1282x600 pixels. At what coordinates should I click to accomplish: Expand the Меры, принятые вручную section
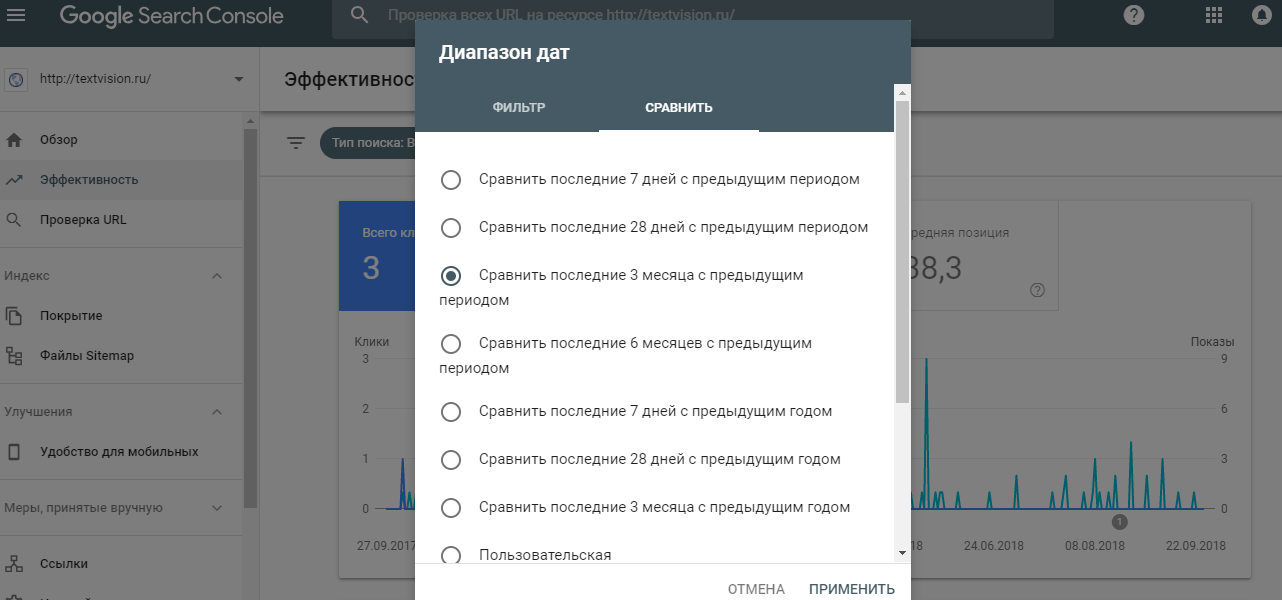tap(218, 507)
